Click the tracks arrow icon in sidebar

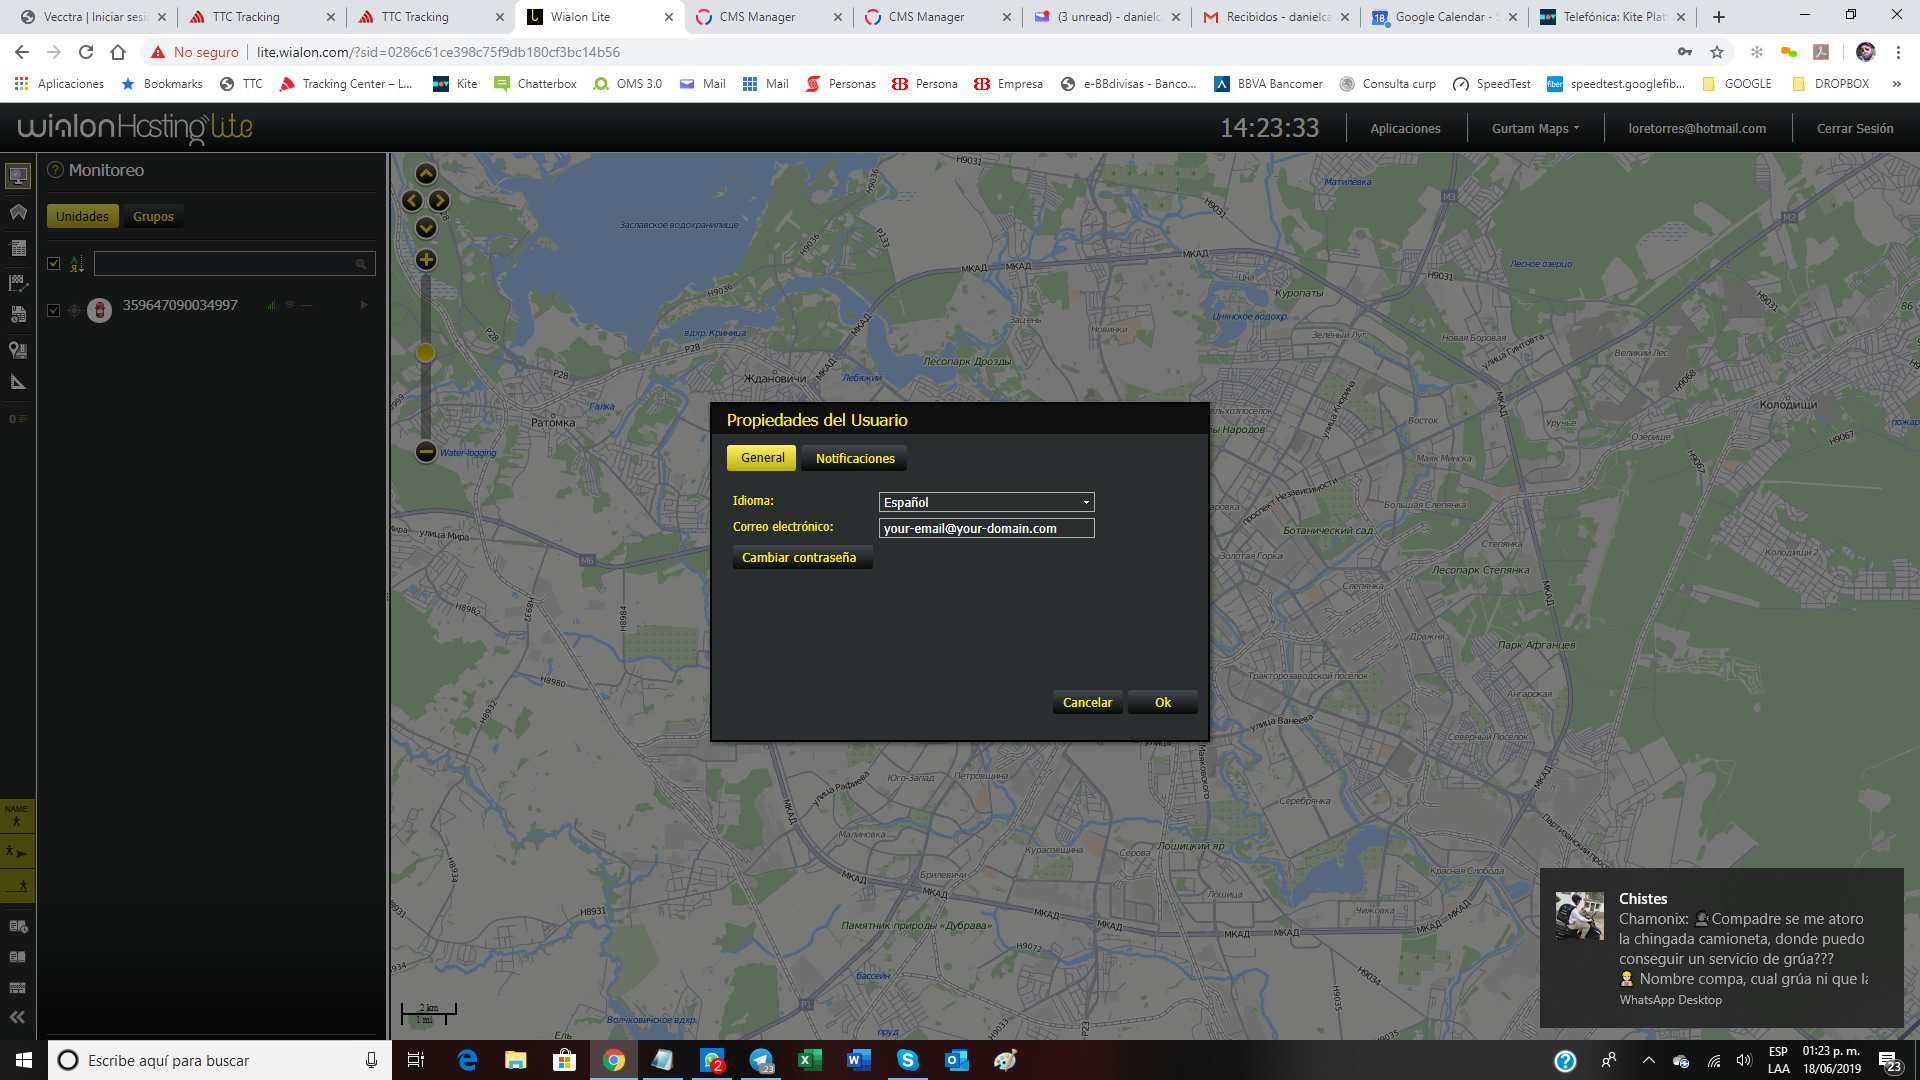[18, 212]
